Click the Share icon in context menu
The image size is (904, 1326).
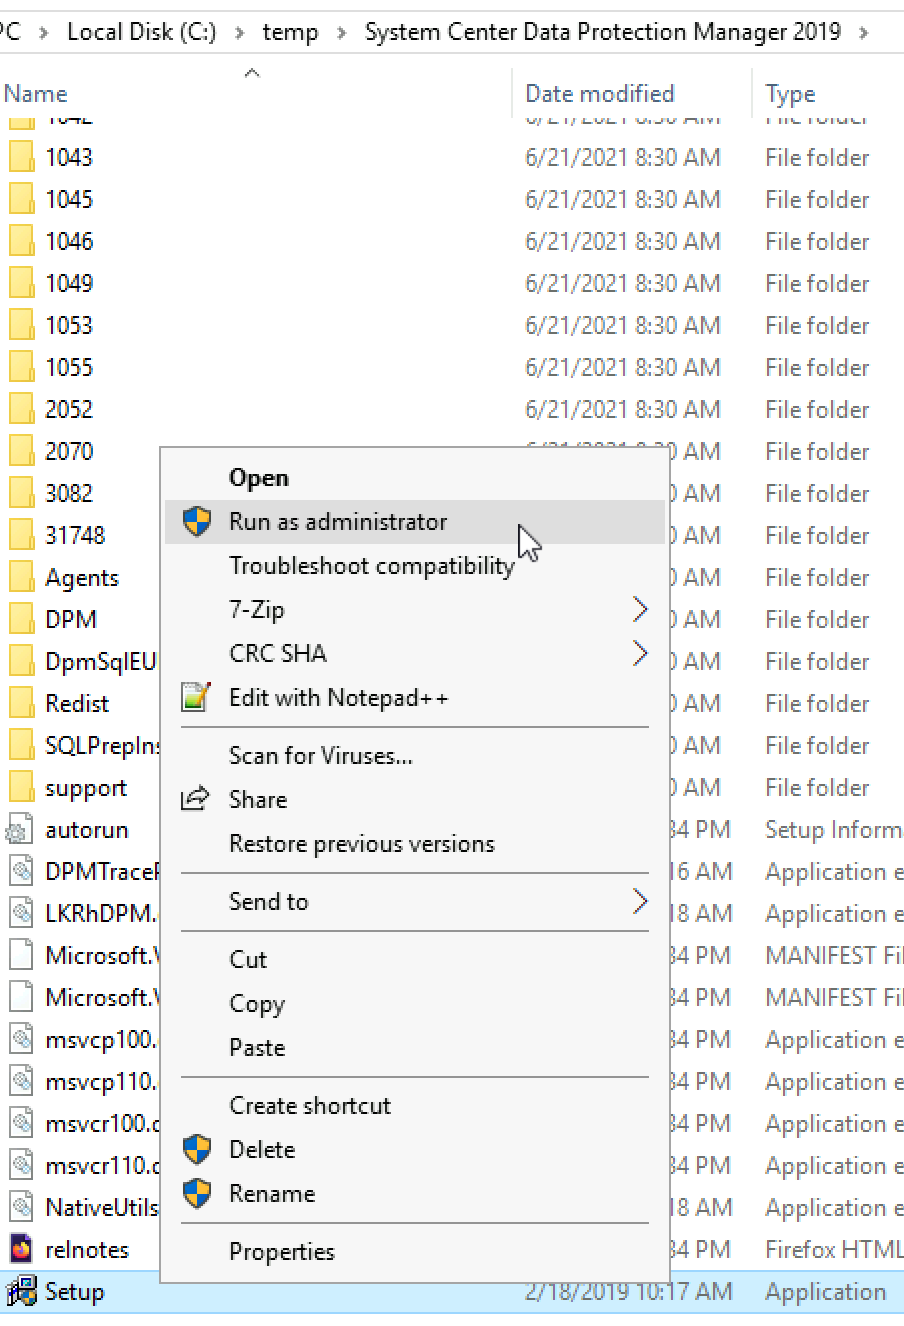tap(195, 799)
